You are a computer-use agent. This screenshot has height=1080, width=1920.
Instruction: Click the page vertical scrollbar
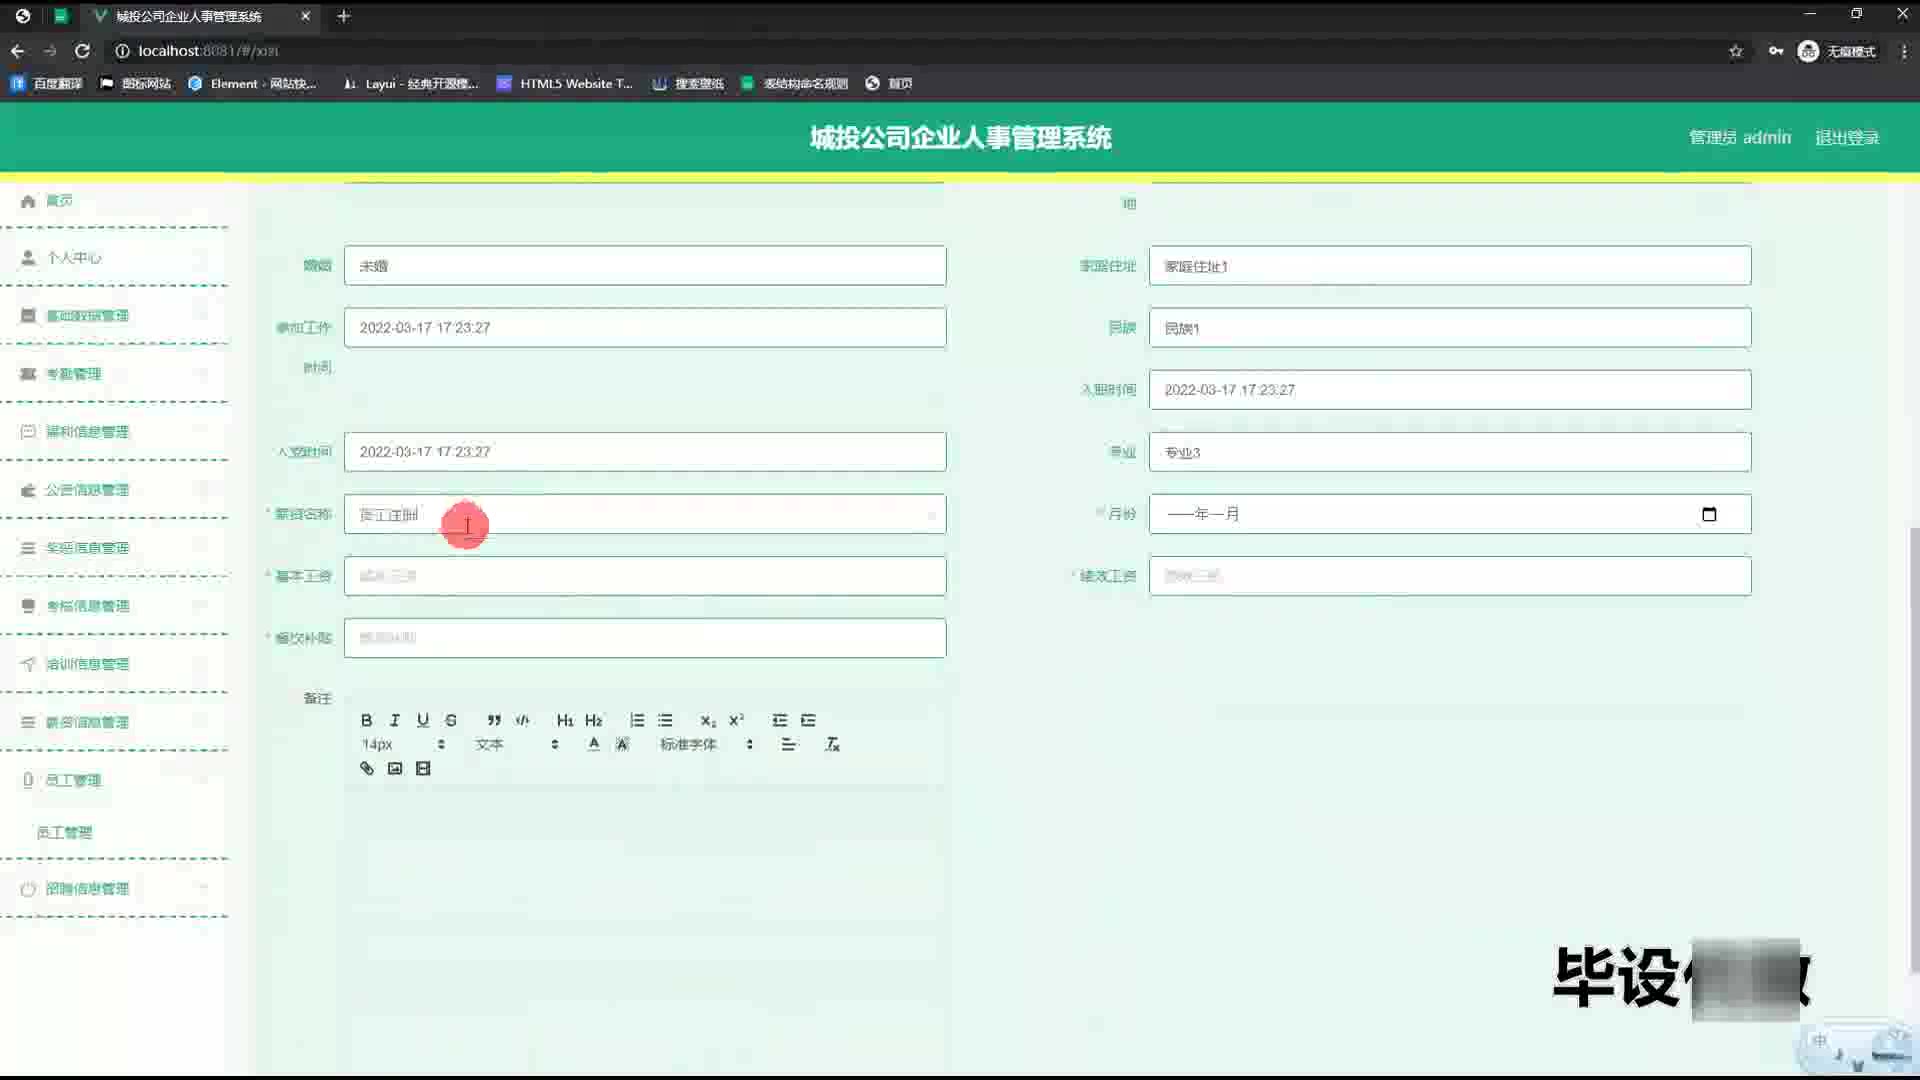(1914, 750)
